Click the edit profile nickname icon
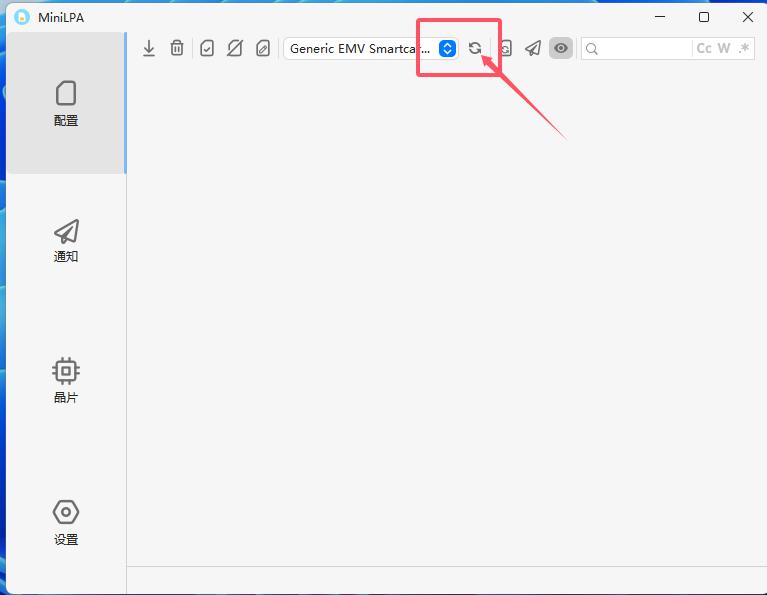Image resolution: width=767 pixels, height=595 pixels. (x=263, y=48)
